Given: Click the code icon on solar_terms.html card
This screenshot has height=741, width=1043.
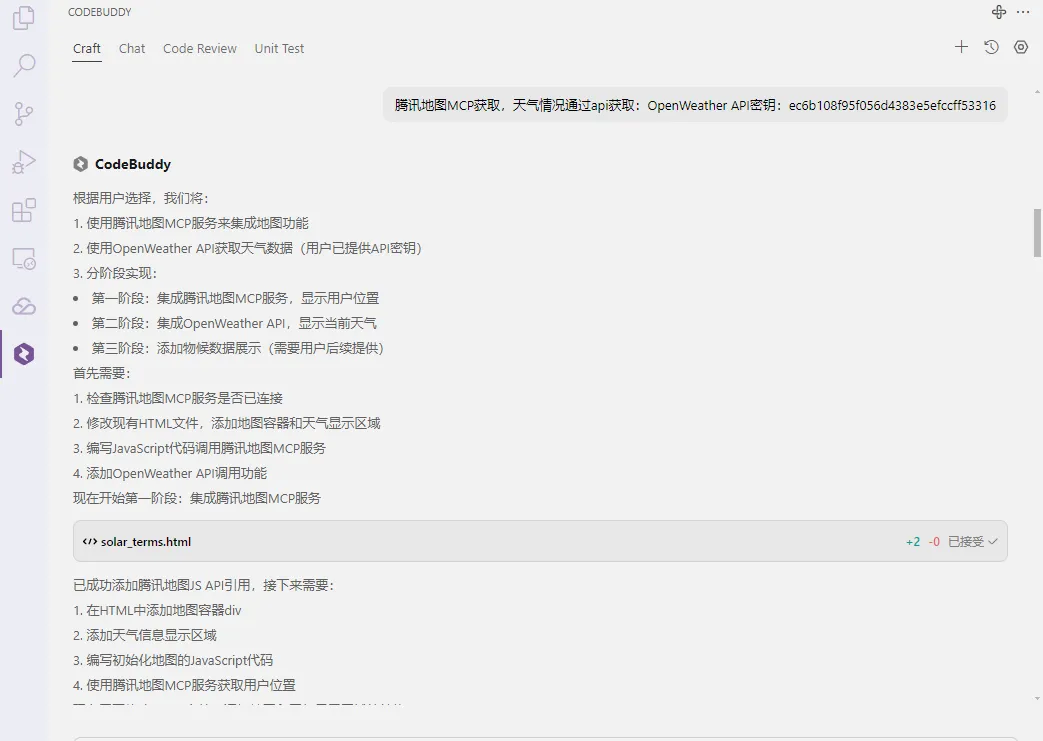Looking at the screenshot, I should pos(90,541).
